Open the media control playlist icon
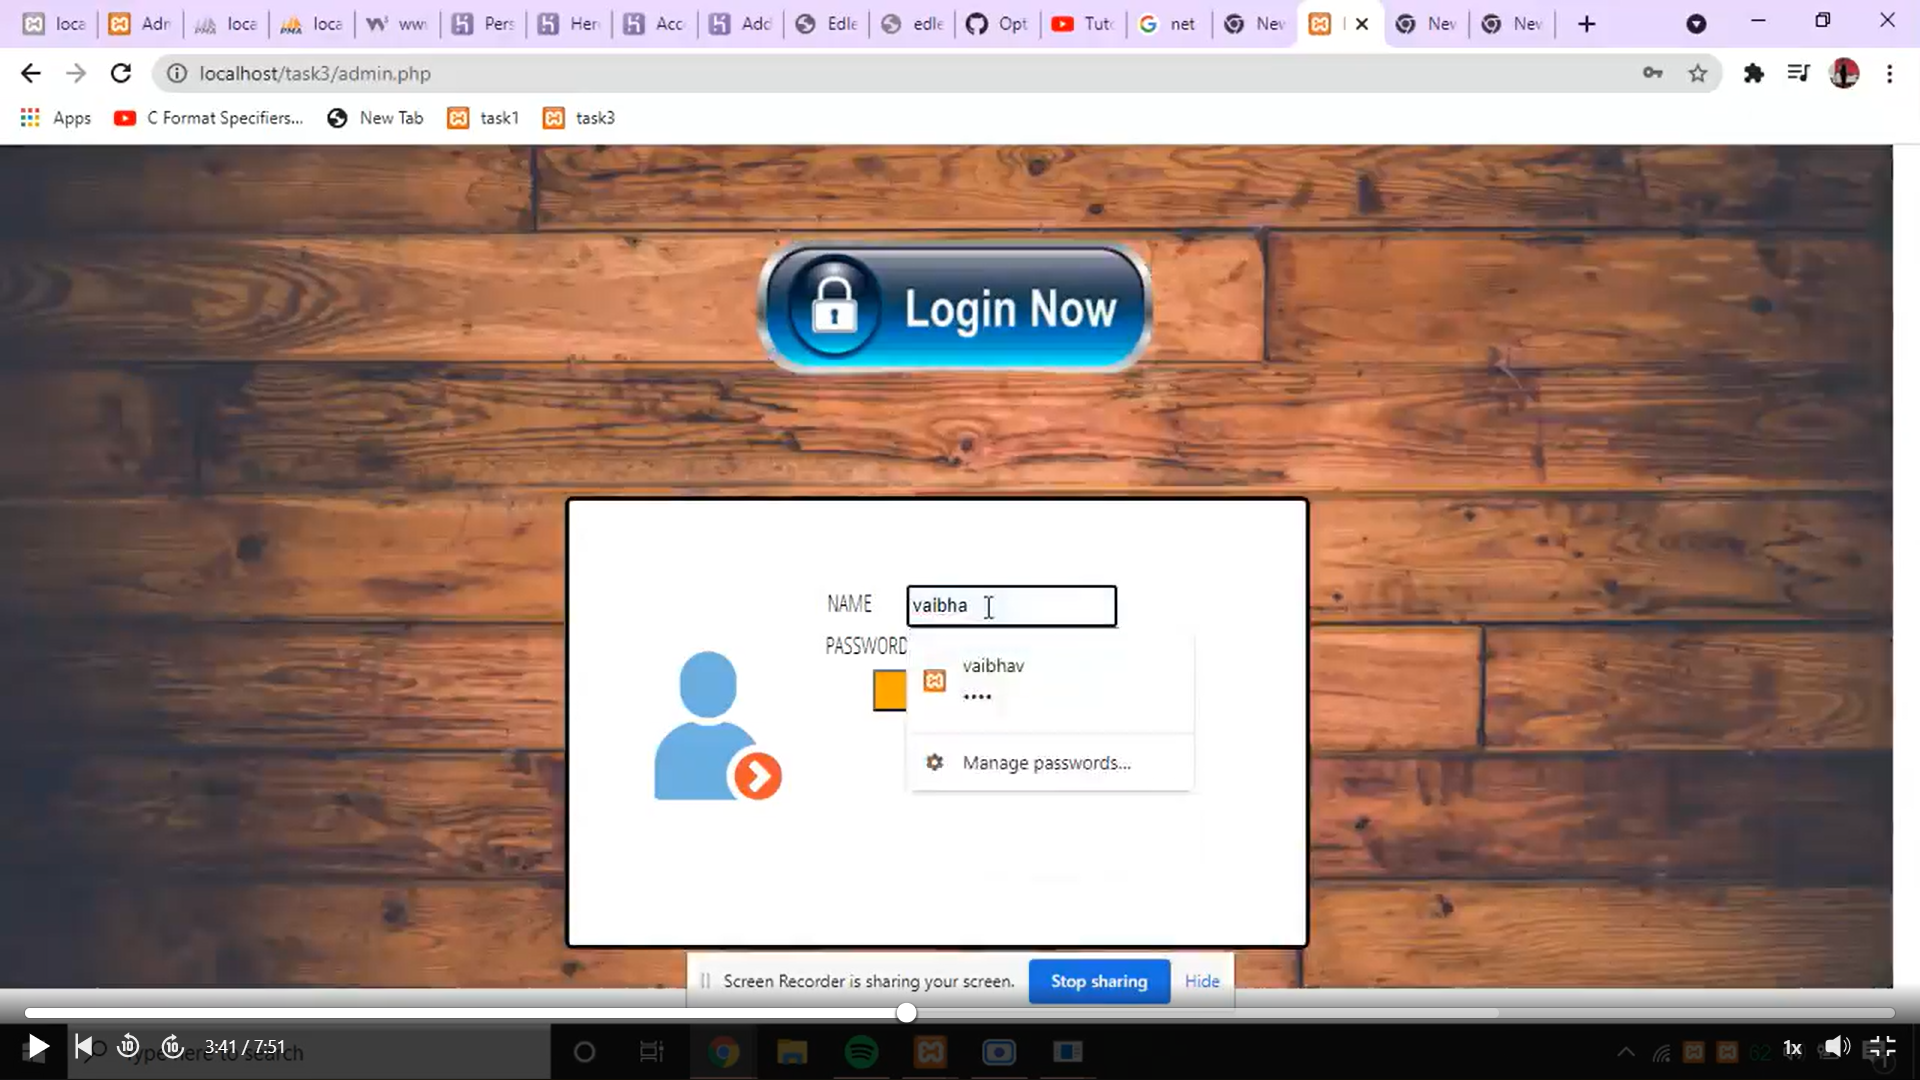 tap(1798, 73)
